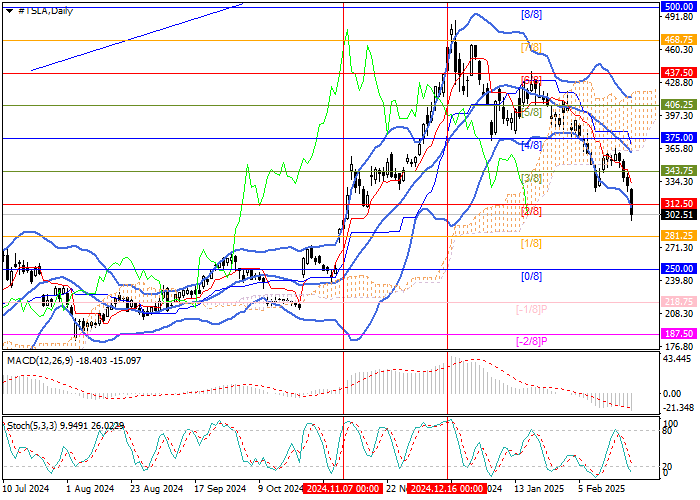This screenshot has width=700, height=500.
Task: Click the blue 500.00 price level tag
Action: tap(679, 6)
